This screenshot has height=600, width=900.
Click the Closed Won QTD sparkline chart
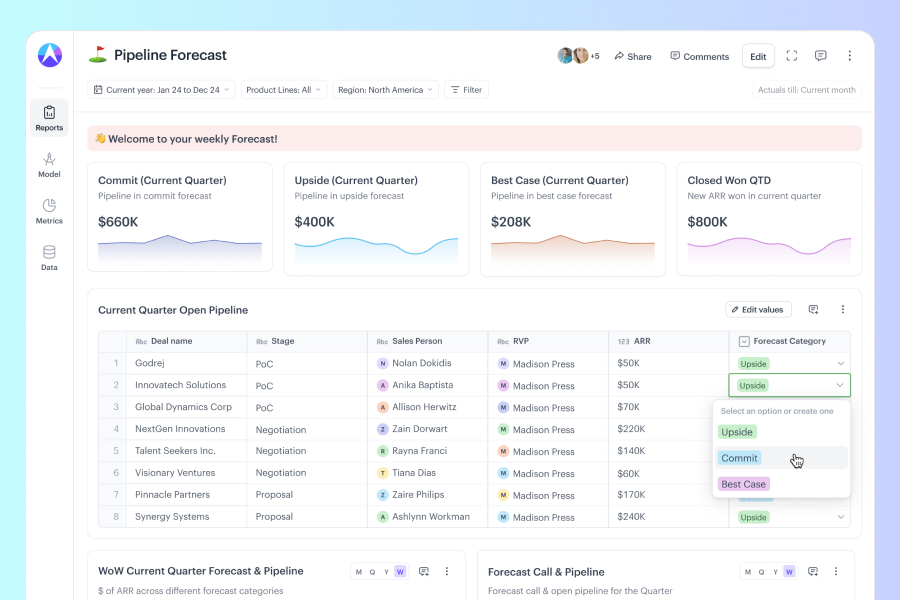pyautogui.click(x=769, y=245)
